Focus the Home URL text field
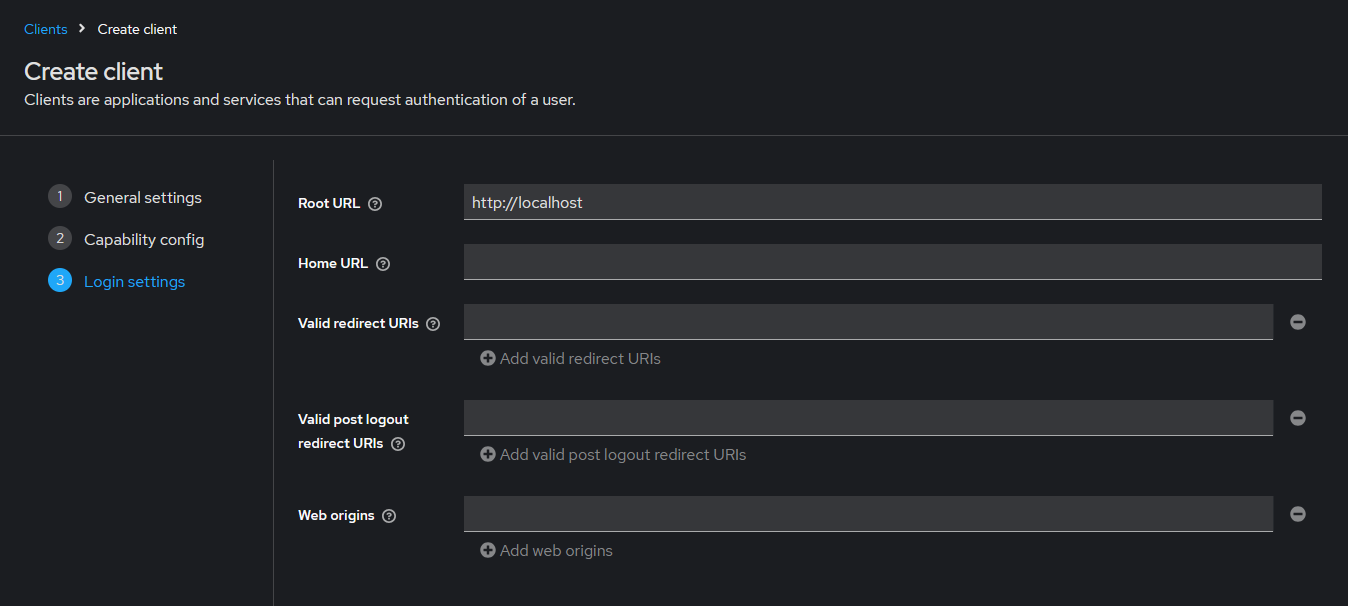This screenshot has width=1348, height=606. pos(892,262)
